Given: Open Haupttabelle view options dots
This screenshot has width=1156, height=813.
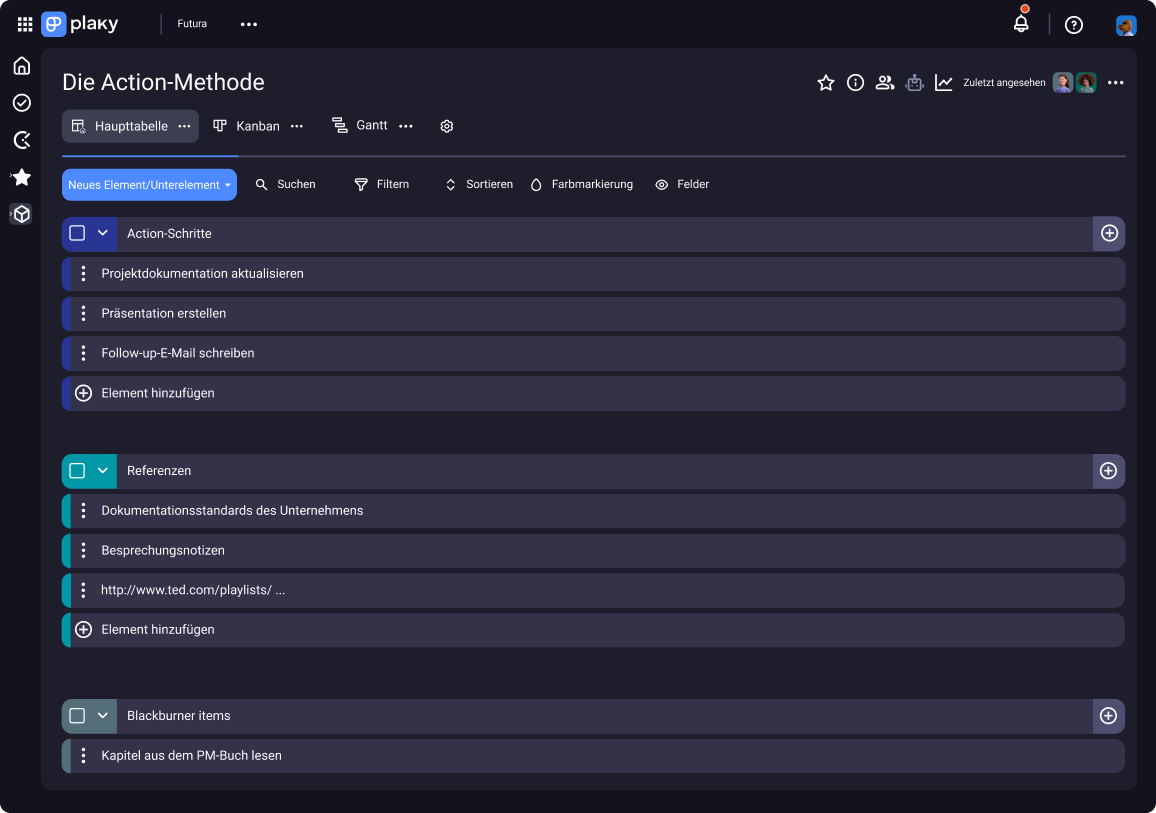Looking at the screenshot, I should click(184, 126).
